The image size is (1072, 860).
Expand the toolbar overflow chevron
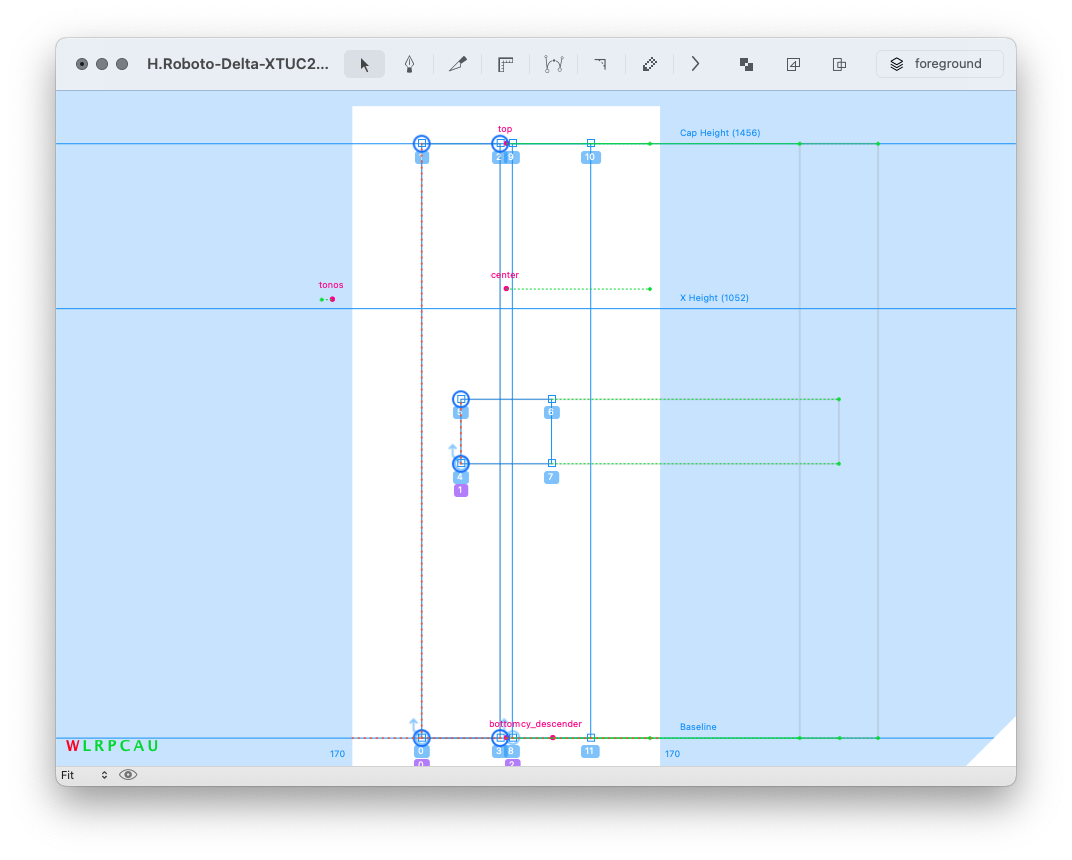click(695, 64)
